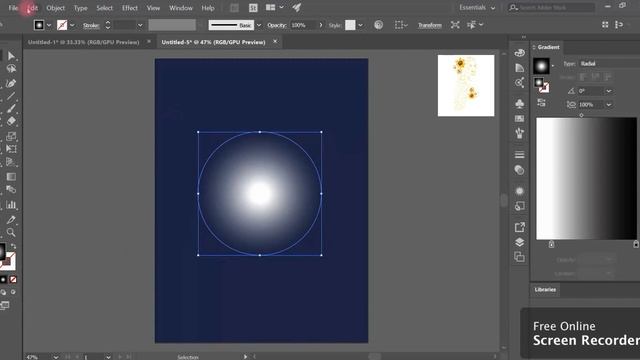
Task: Click the Adobe Stock St icon
Action: 253,8
